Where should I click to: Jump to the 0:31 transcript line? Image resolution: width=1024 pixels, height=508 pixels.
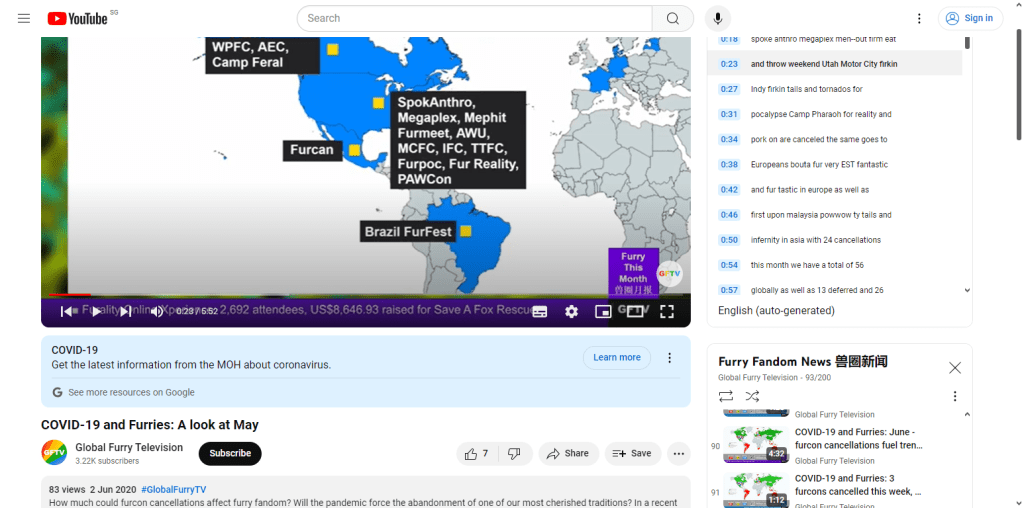coord(729,114)
